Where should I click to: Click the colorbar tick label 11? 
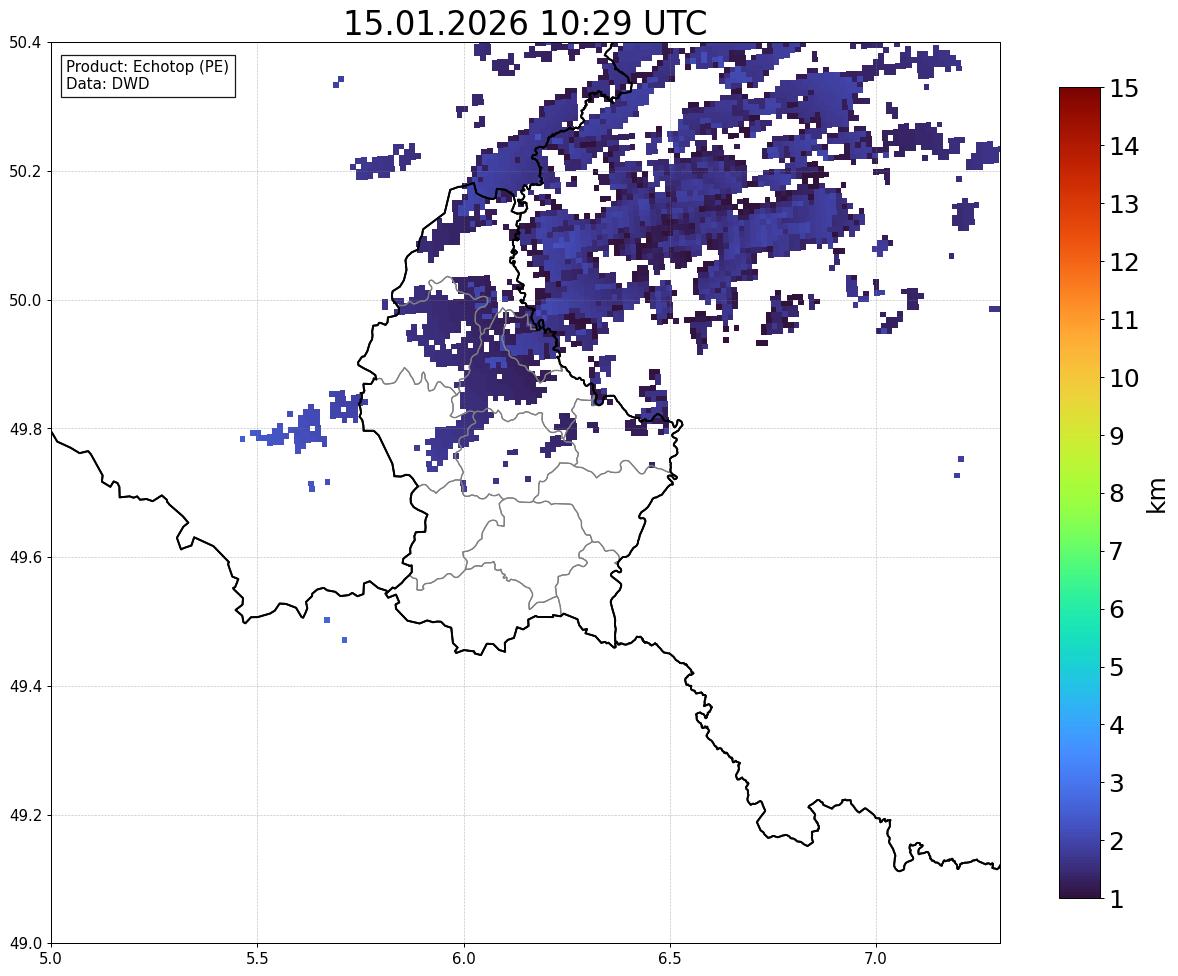(x=1124, y=320)
